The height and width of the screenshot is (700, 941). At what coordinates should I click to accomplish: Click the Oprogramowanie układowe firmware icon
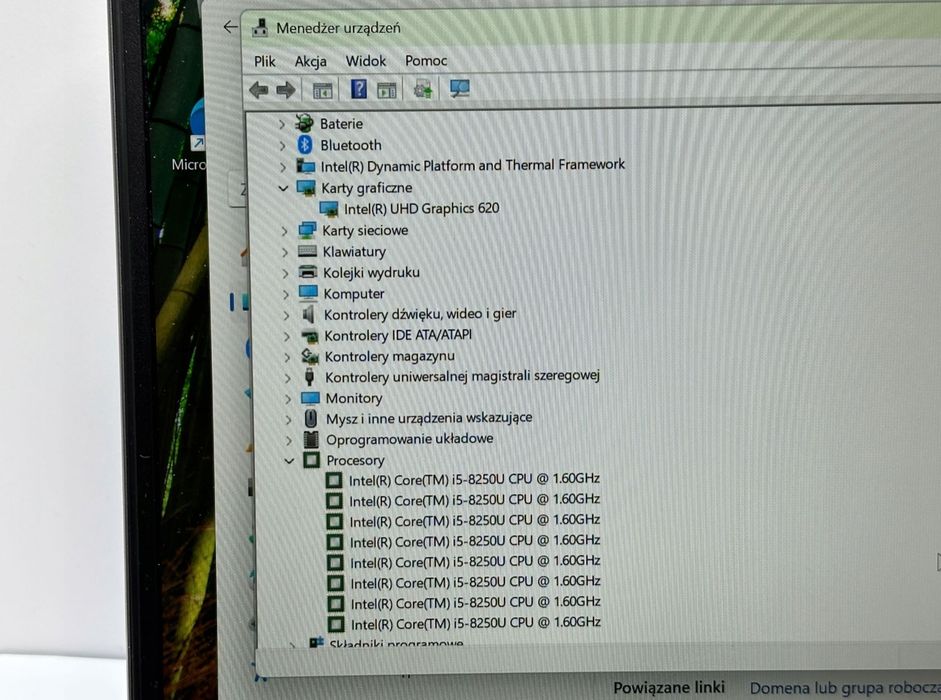coord(311,439)
